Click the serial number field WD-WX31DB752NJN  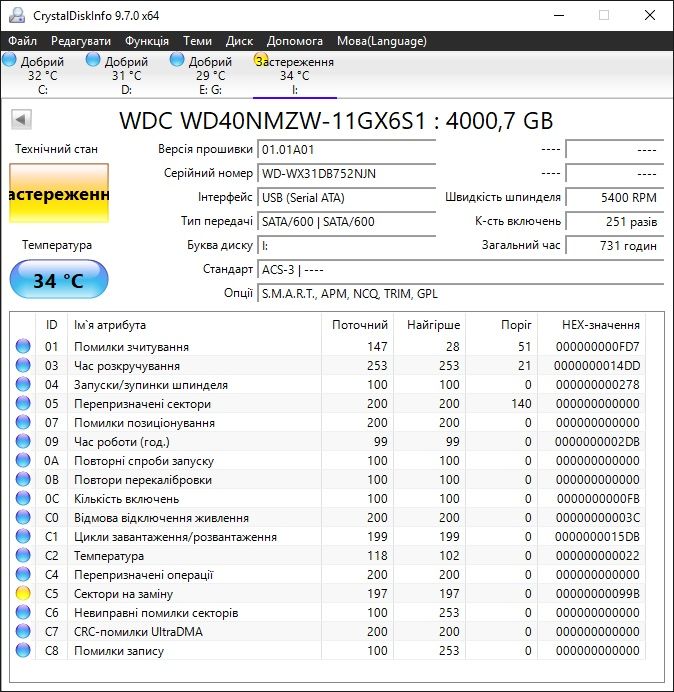click(x=346, y=173)
